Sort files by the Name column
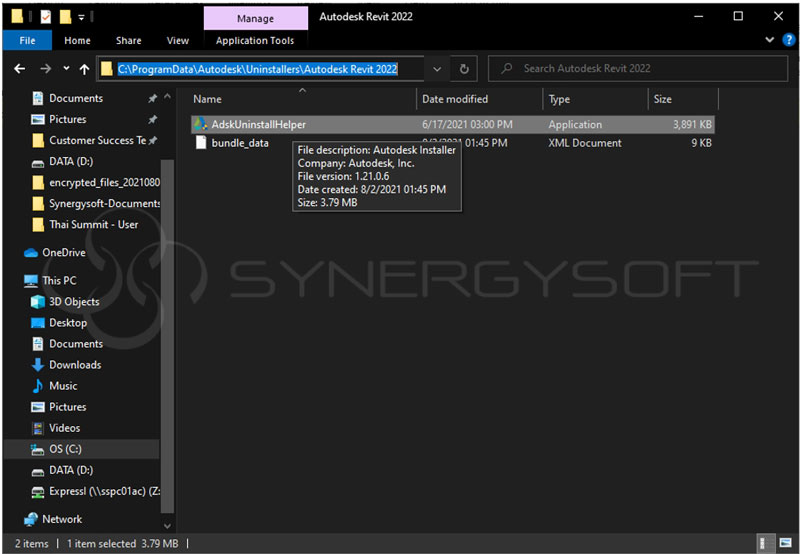 (302, 99)
